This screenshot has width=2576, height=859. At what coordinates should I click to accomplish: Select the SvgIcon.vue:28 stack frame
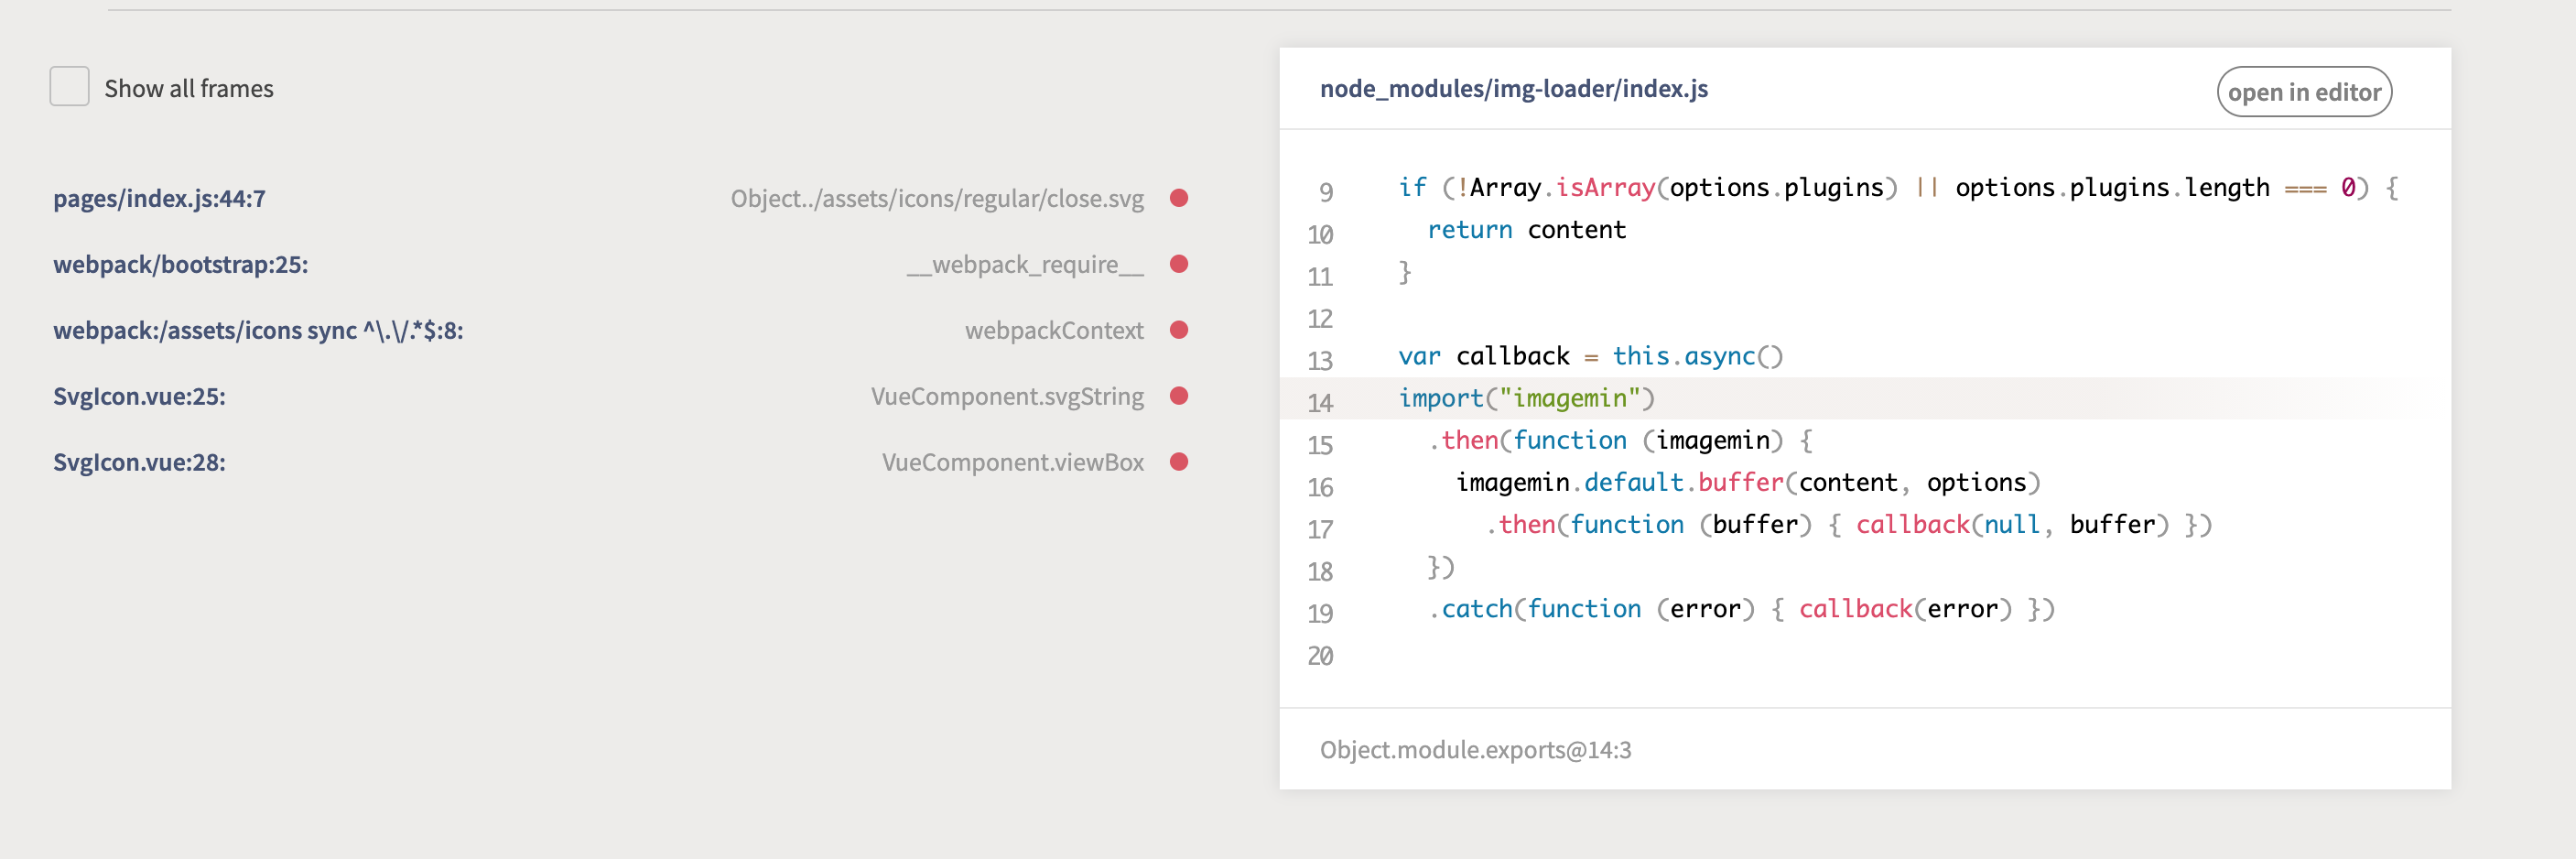(x=139, y=462)
